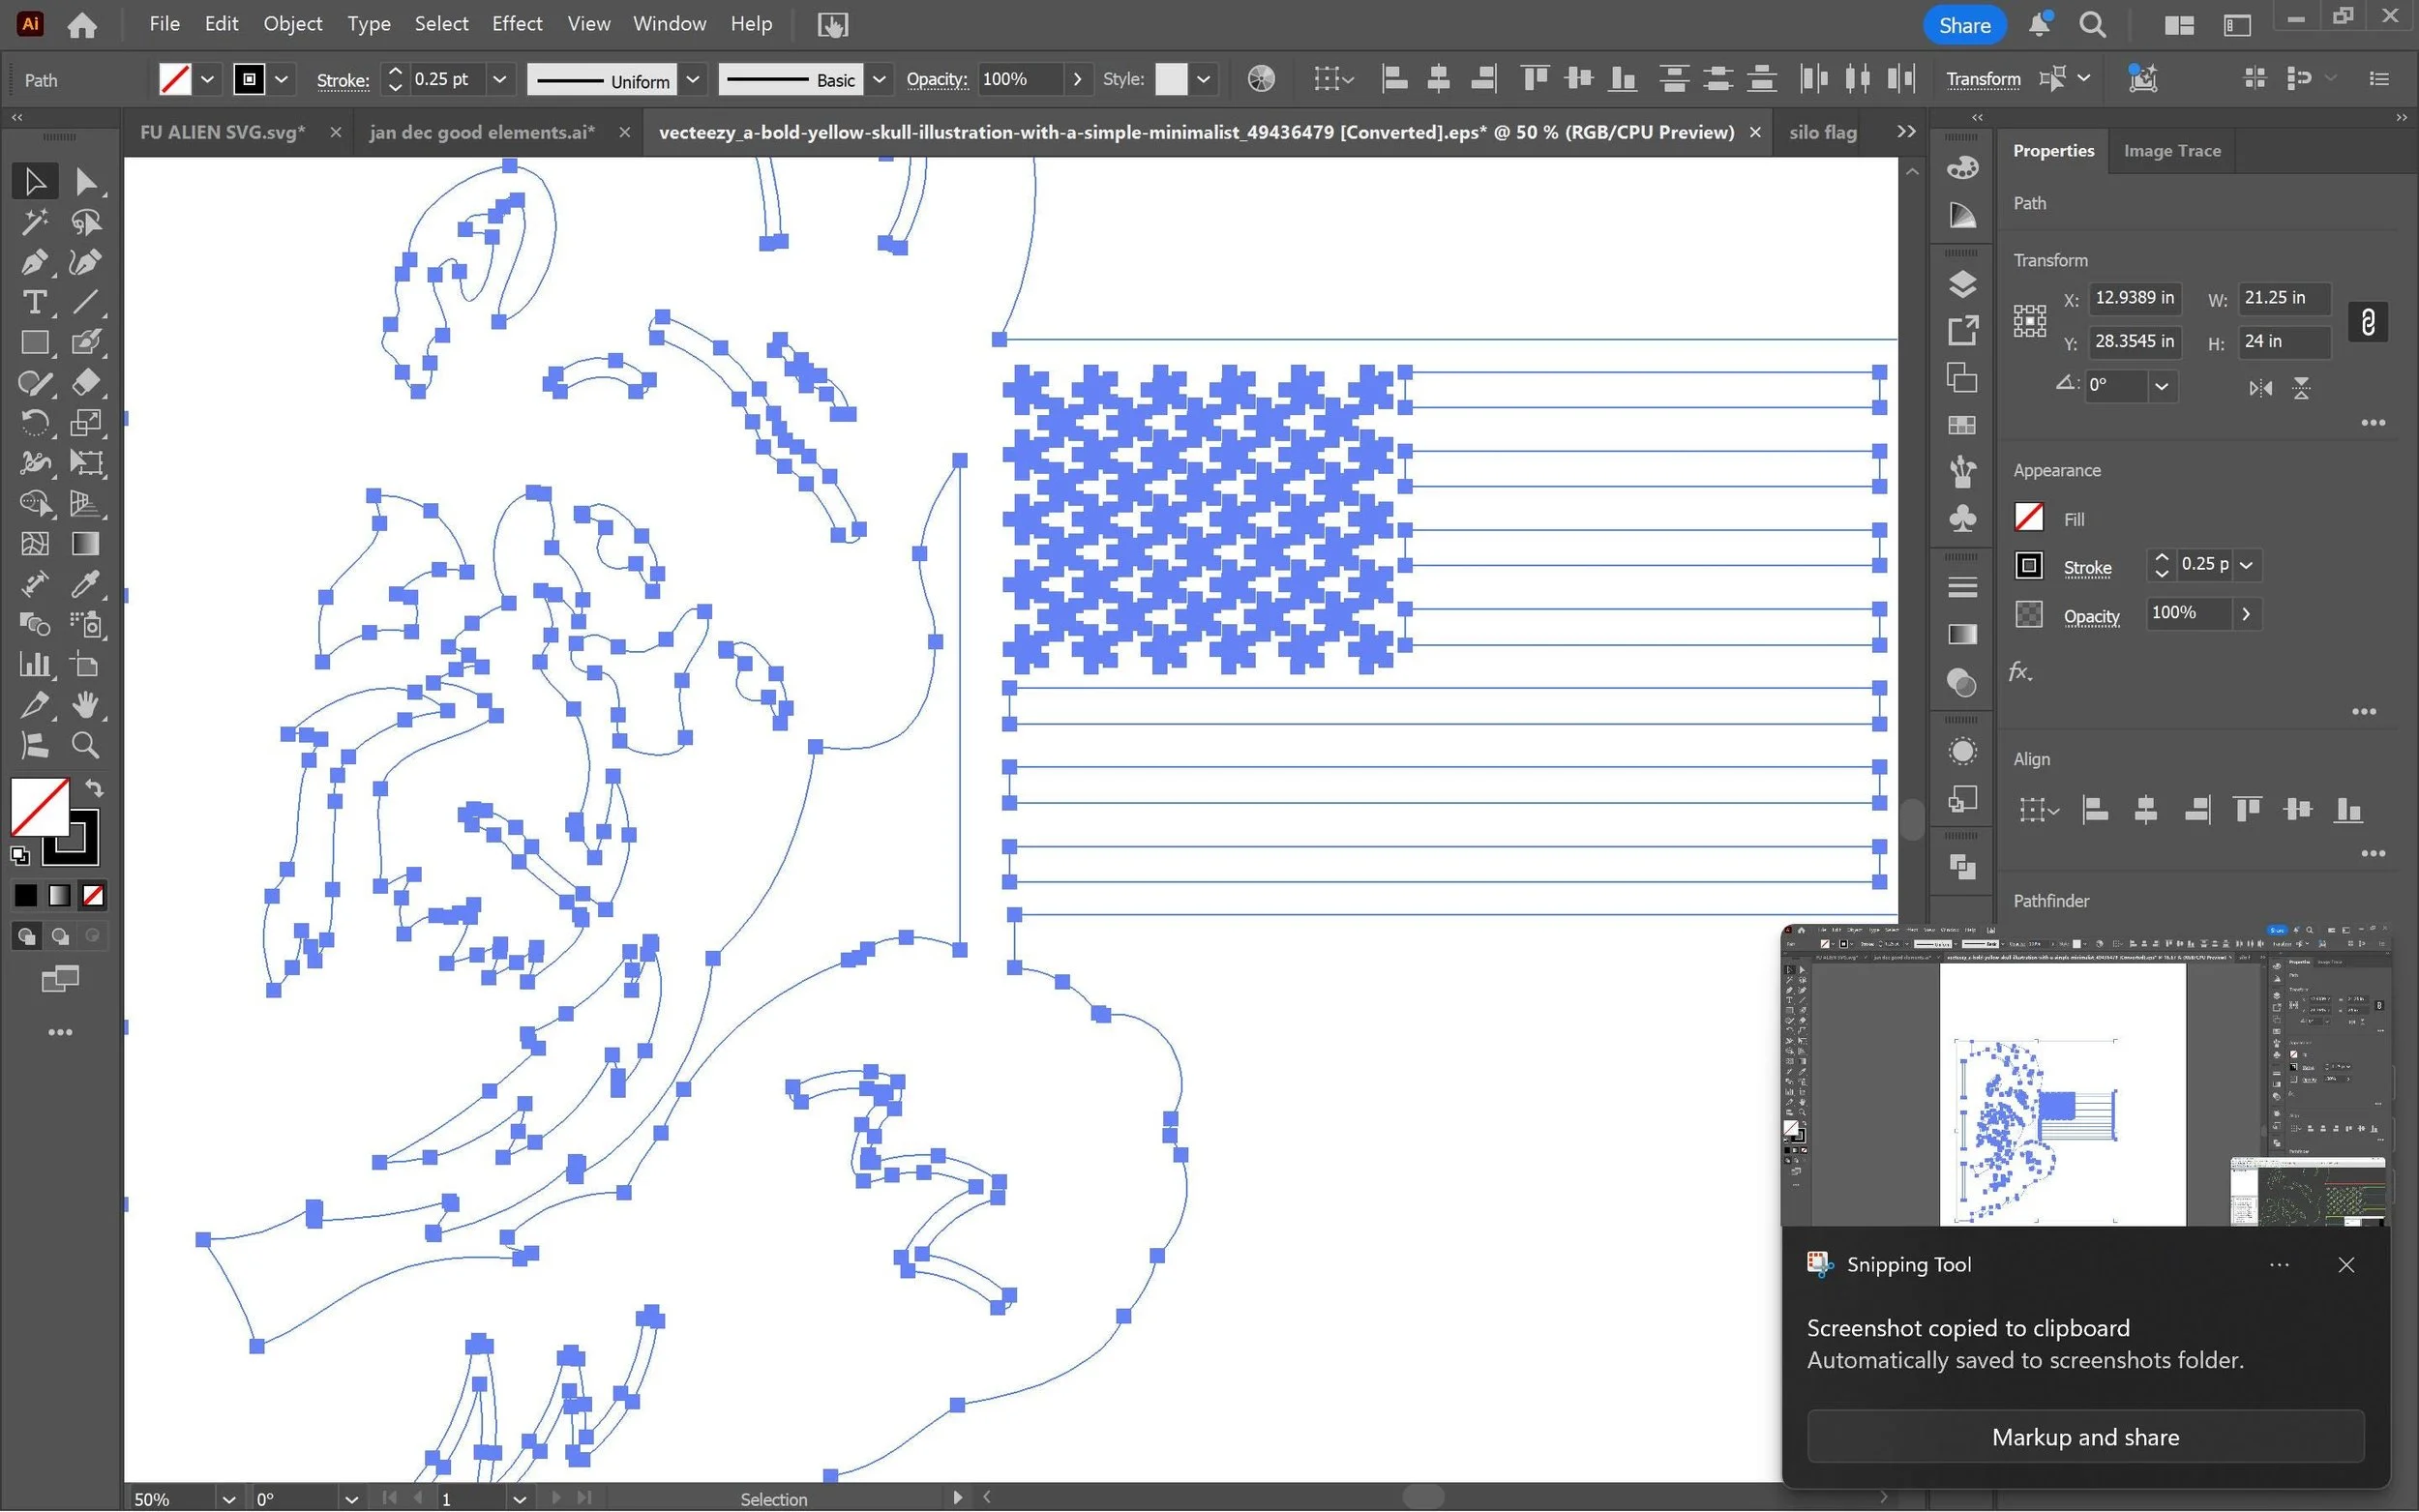The image size is (2419, 1512).
Task: Open the zoom level dropdown at 50%
Action: pos(229,1499)
